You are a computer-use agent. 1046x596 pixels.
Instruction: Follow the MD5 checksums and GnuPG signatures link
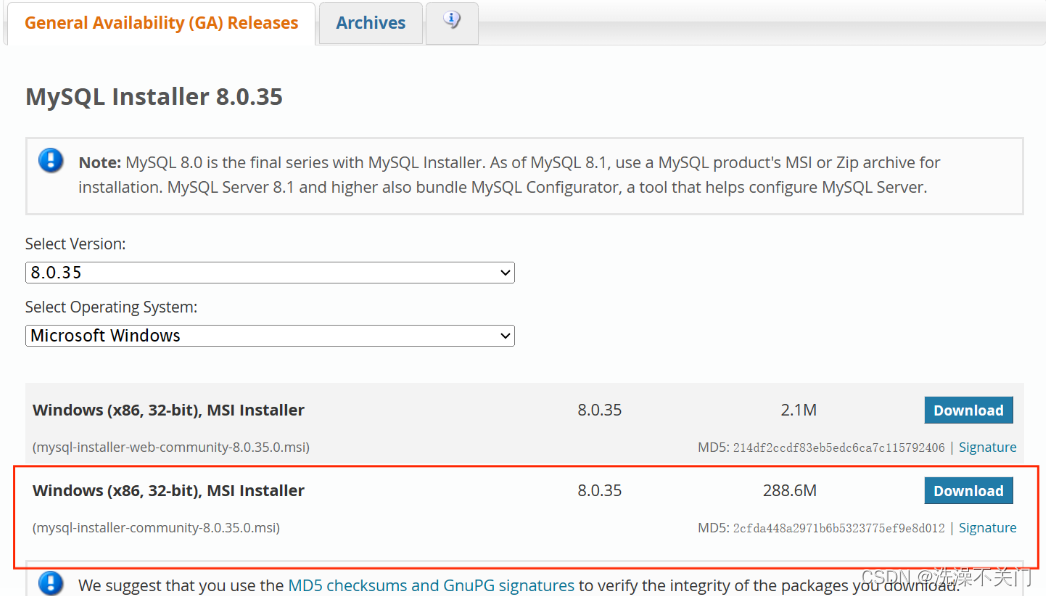431,585
